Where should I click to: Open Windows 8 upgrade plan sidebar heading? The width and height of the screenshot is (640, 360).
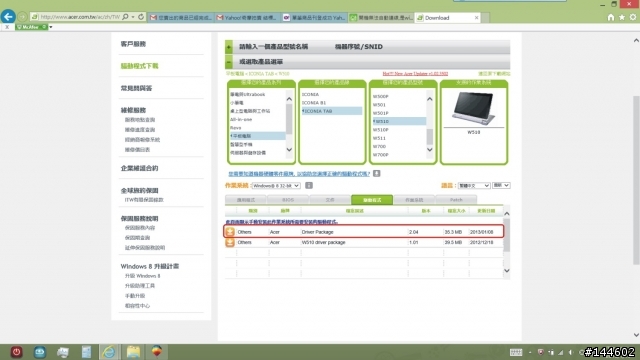(150, 266)
